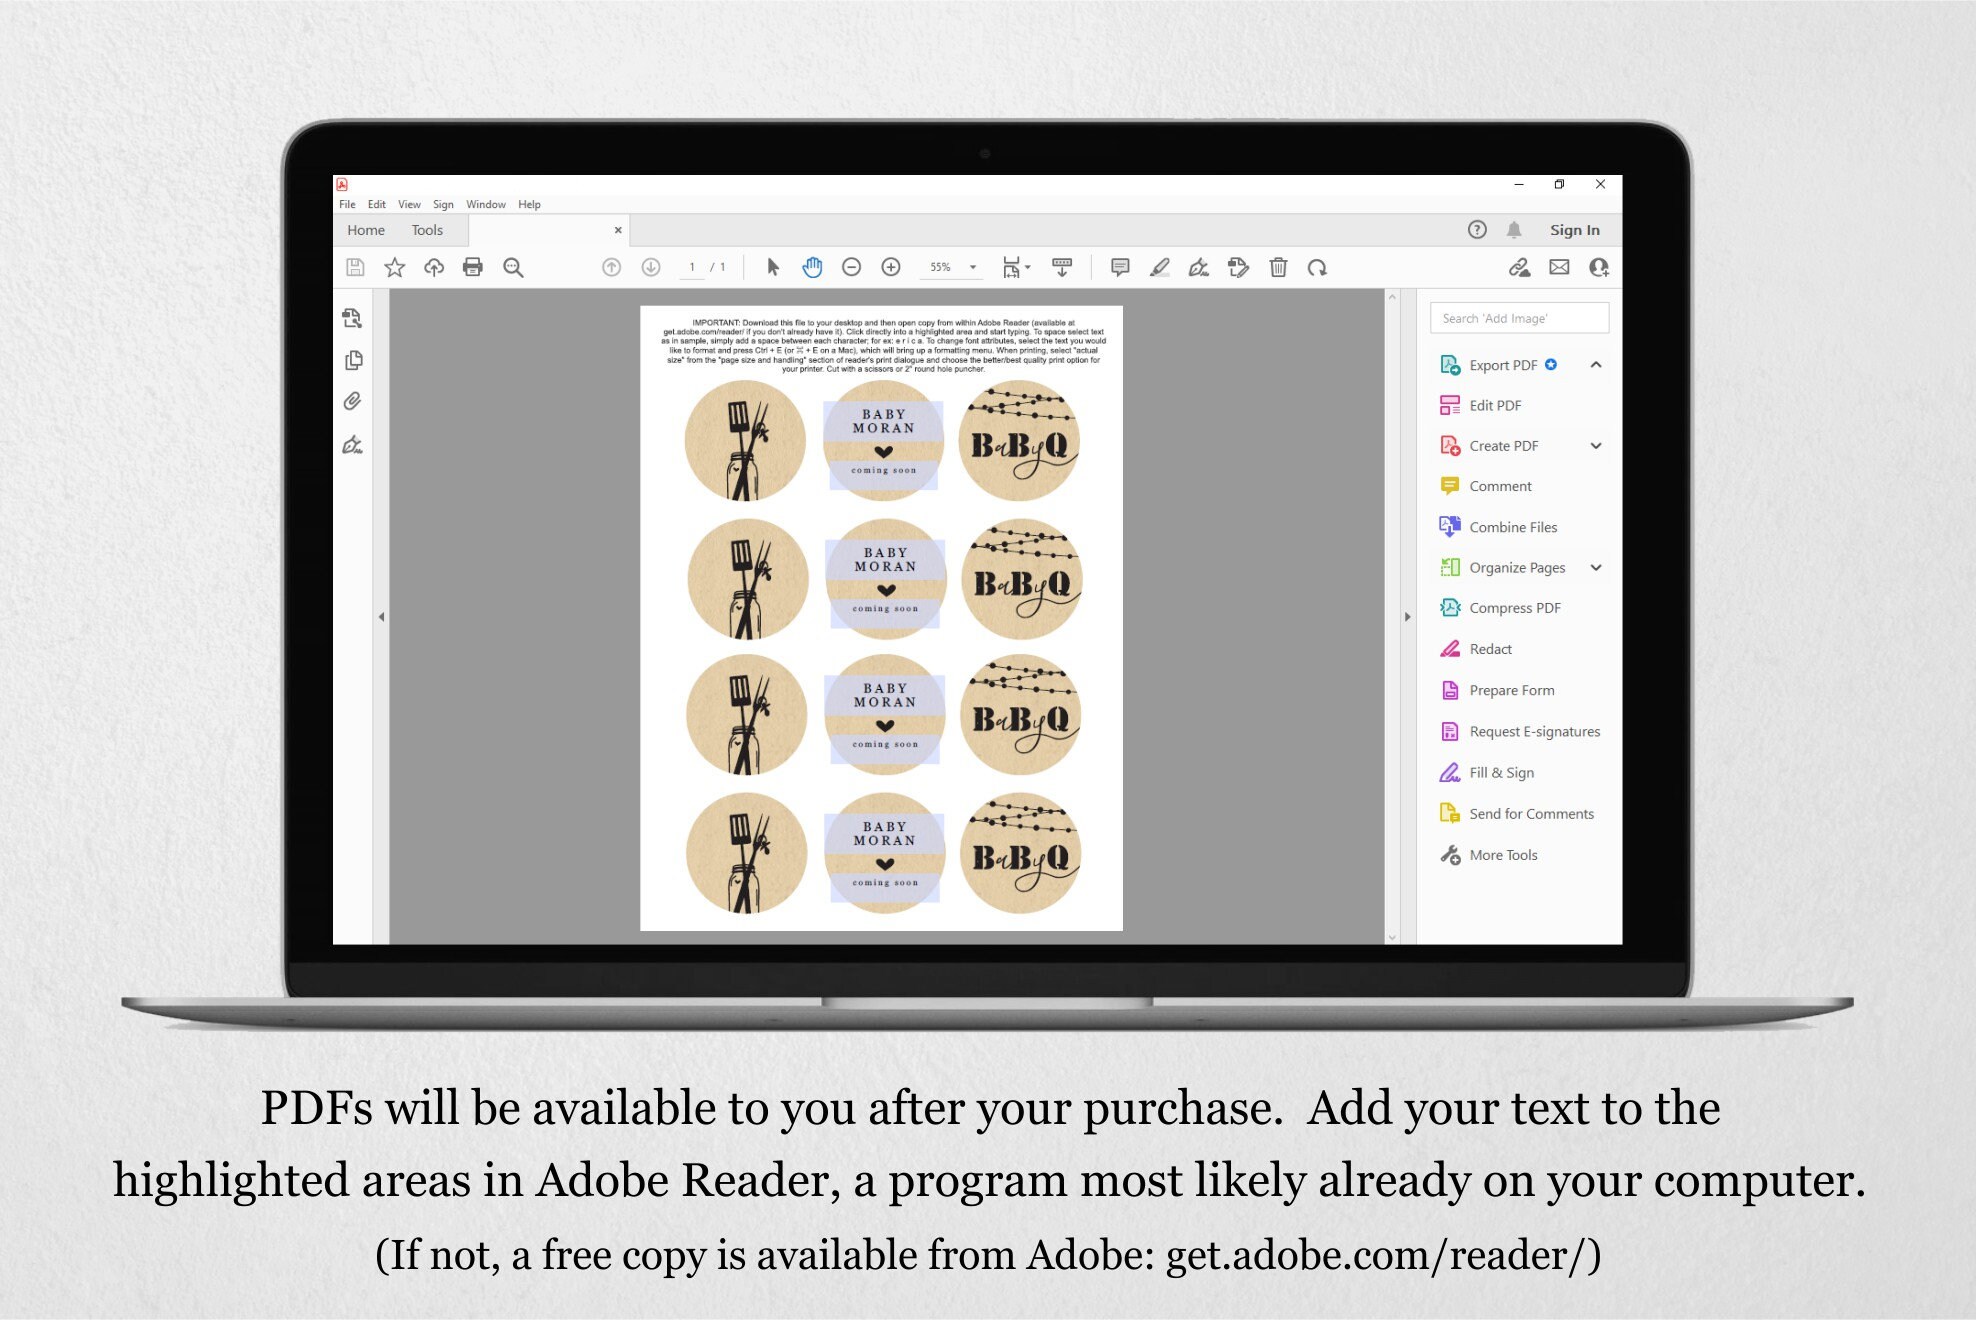Viewport: 1976px width, 1320px height.
Task: Click the share with others person icon
Action: coord(1599,267)
